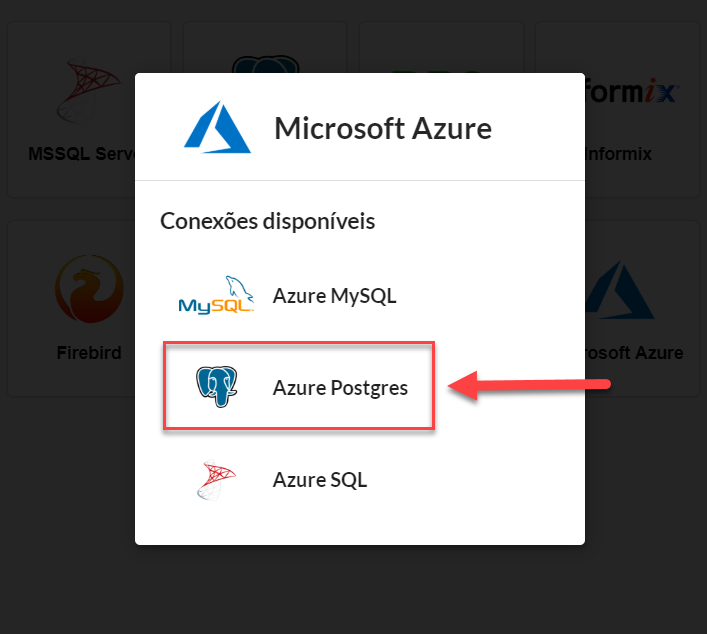This screenshot has width=707, height=634.
Task: Choose the Azure Postgres connection label
Action: click(340, 388)
